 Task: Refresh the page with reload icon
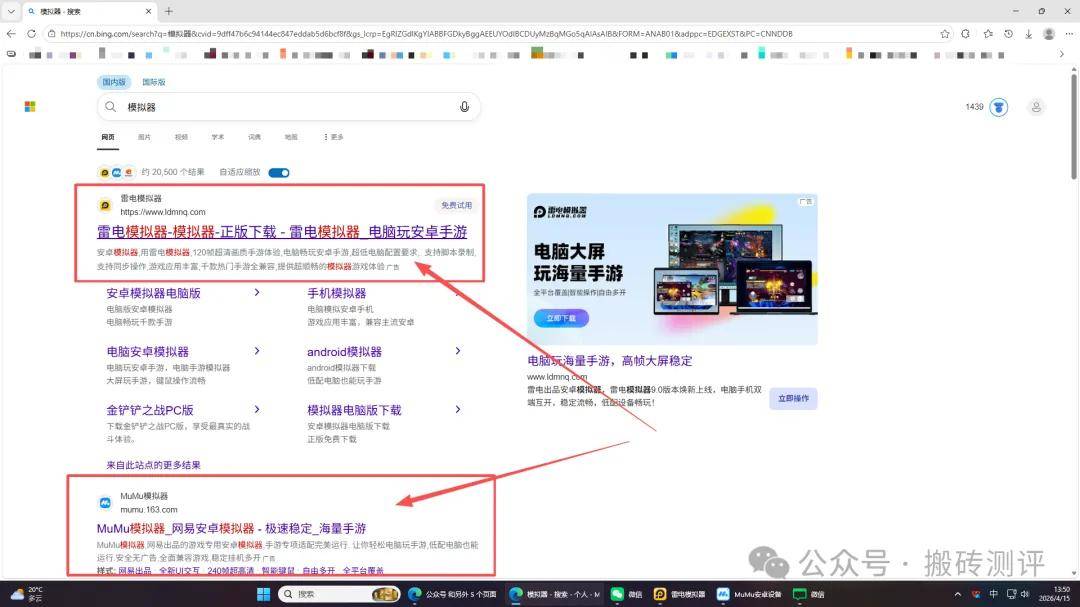[x=33, y=33]
